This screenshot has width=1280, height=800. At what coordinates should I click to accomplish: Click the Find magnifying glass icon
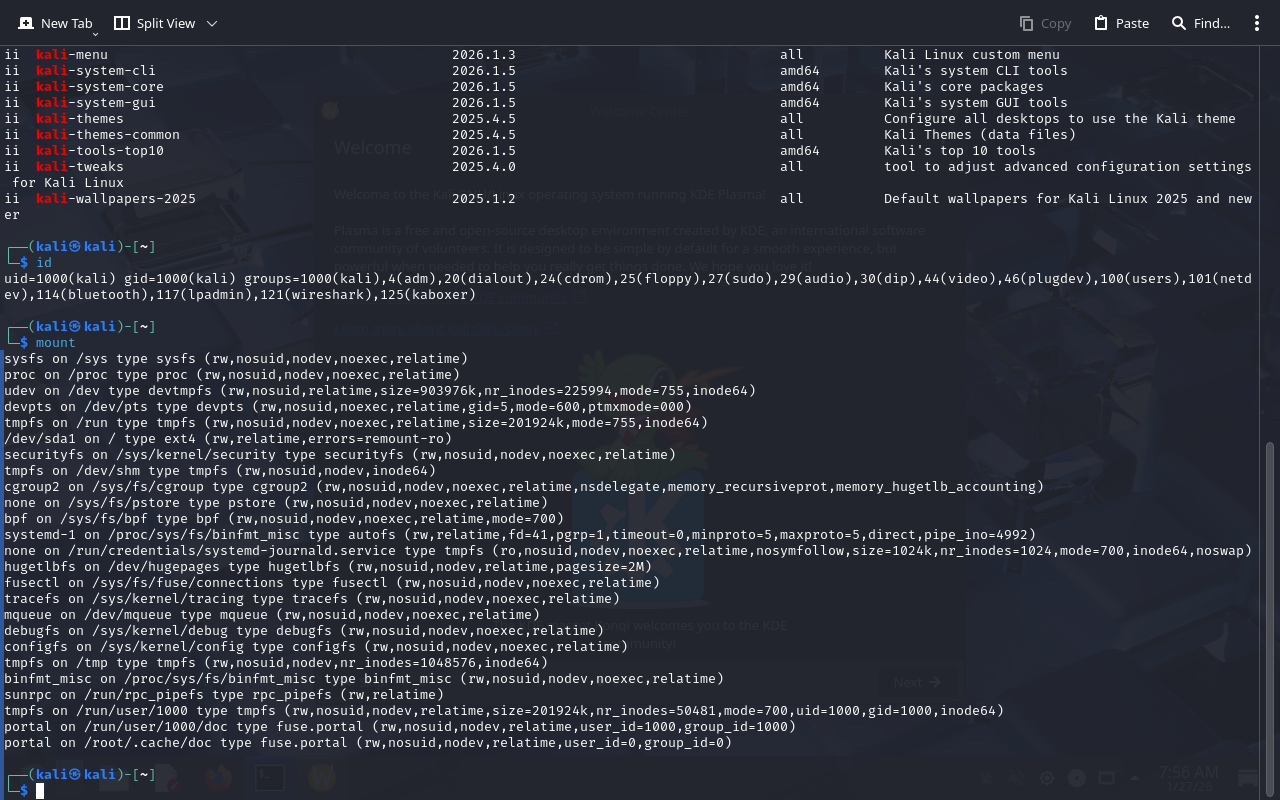tap(1179, 23)
